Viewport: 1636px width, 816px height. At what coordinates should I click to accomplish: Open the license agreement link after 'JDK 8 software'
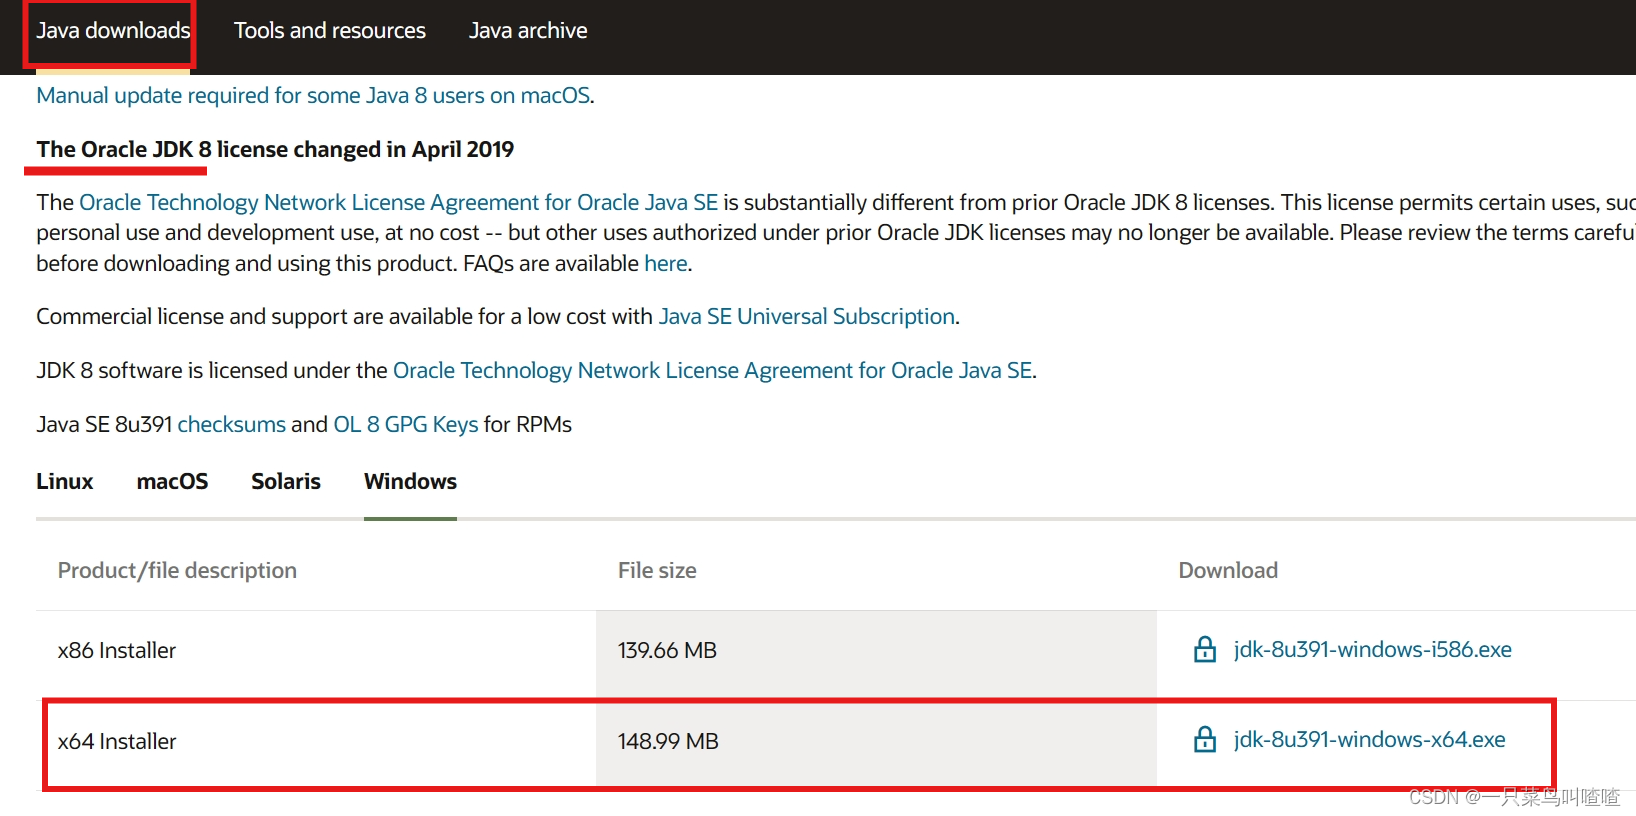(712, 370)
